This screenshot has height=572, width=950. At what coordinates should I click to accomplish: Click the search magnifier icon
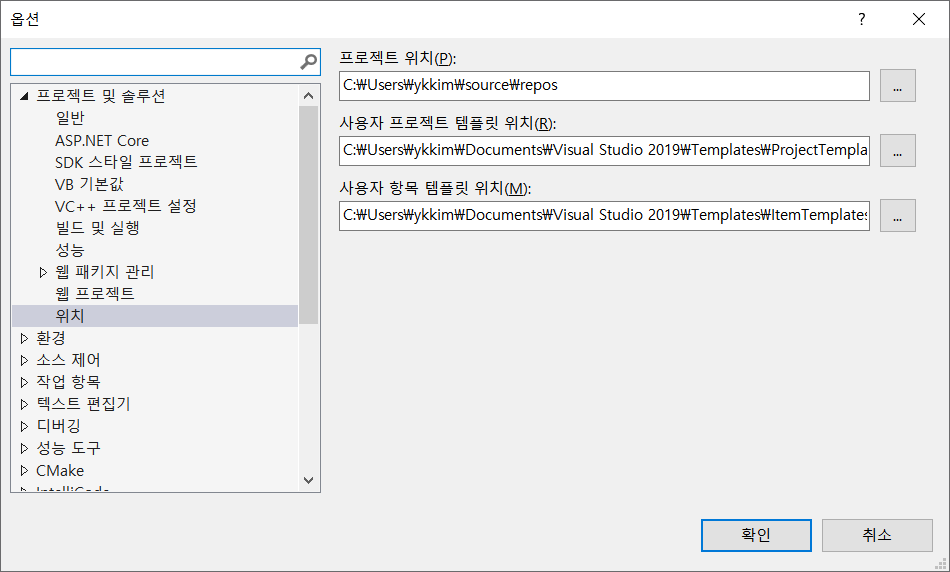point(309,62)
